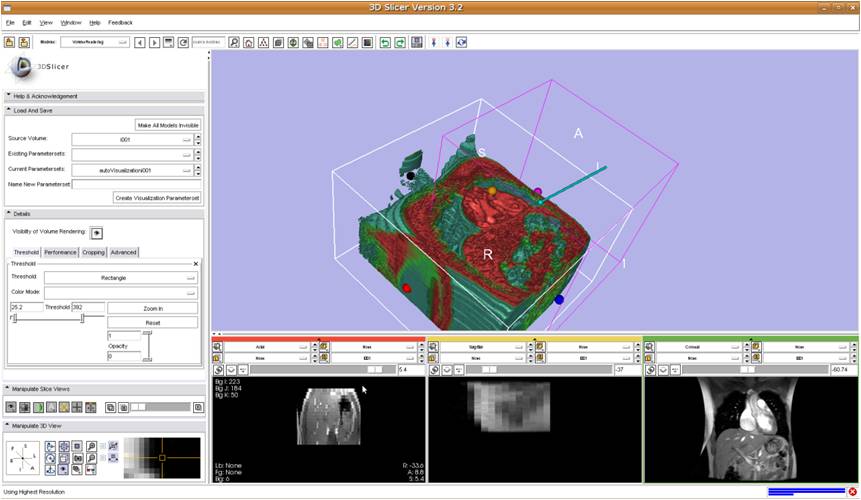Click the Name New Parameterset input field
Screen dimensions: 861x500
coord(137,184)
